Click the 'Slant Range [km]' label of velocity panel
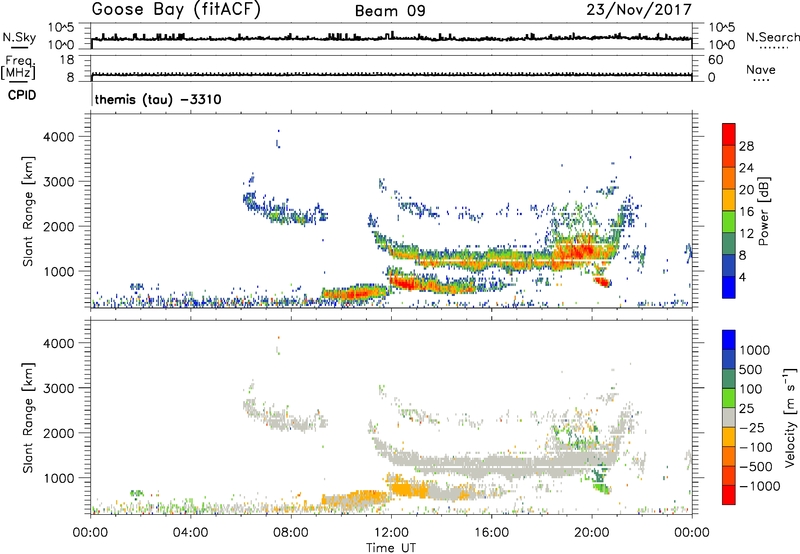800x554 pixels. click(x=28, y=418)
